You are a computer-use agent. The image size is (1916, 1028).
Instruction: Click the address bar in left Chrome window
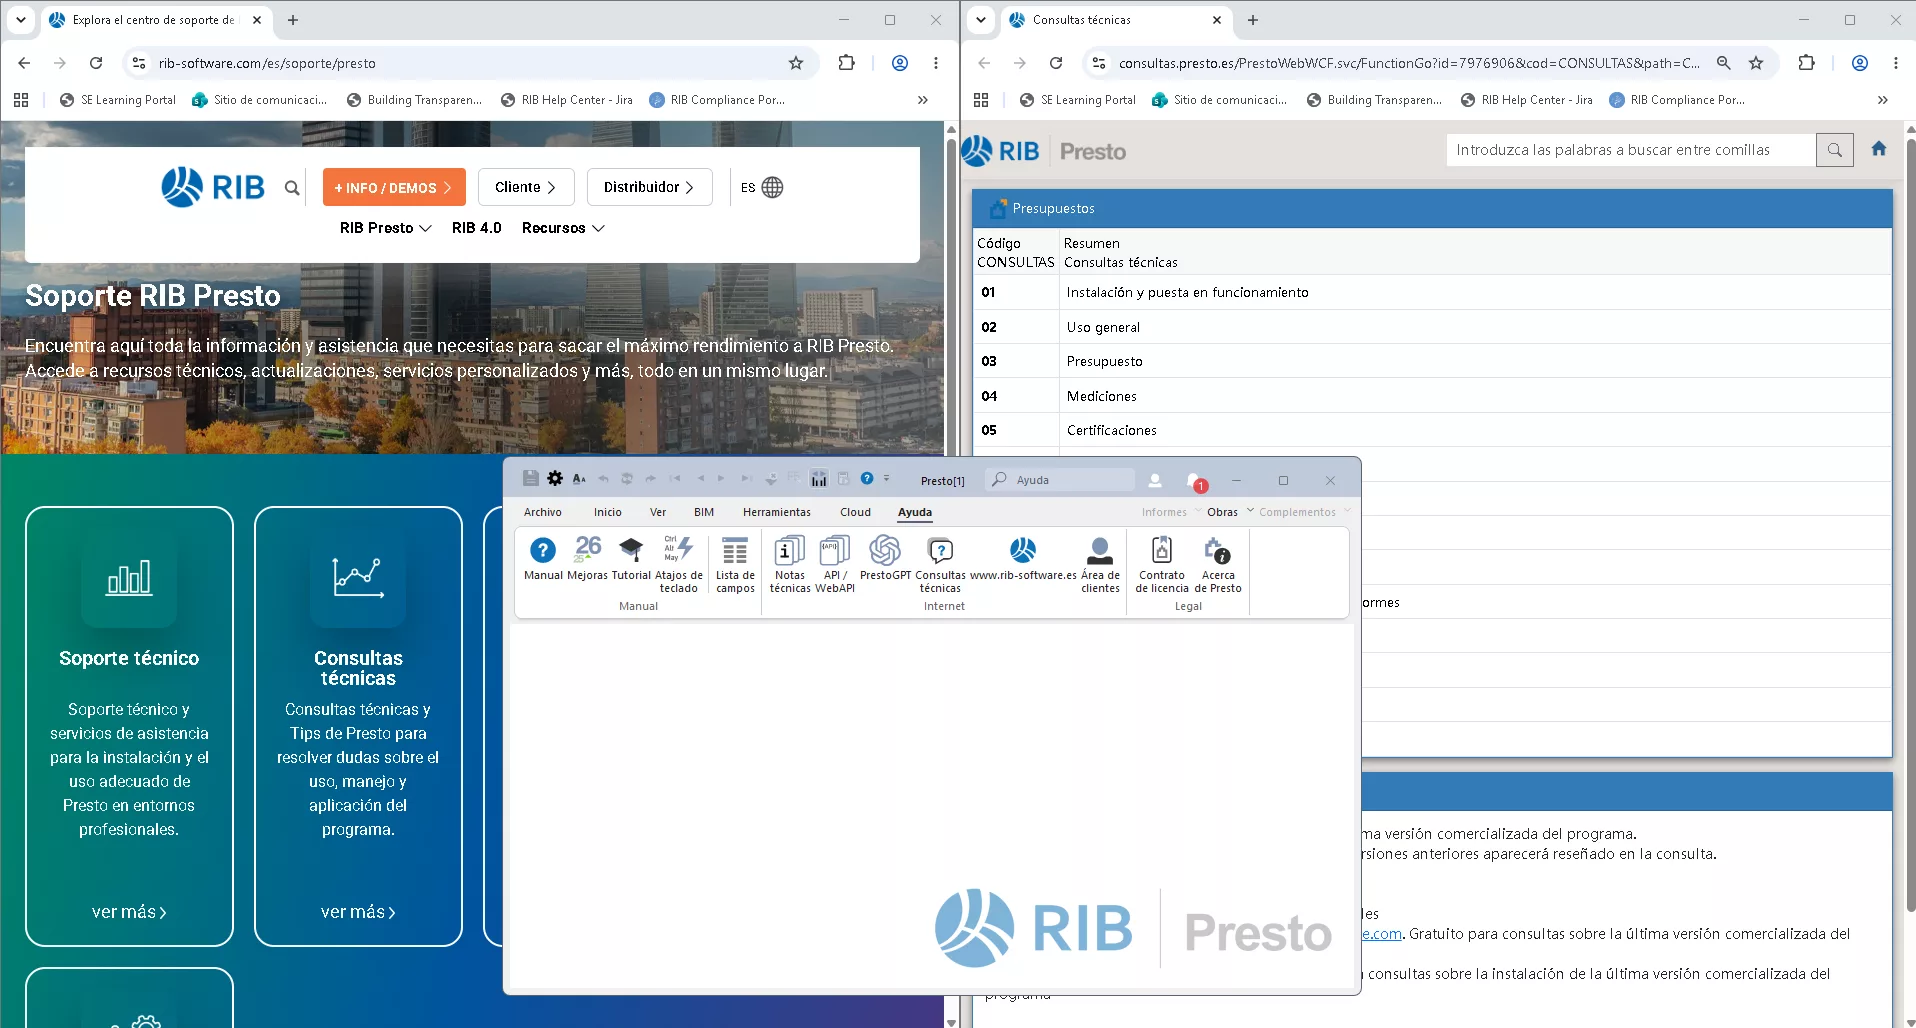click(x=470, y=63)
